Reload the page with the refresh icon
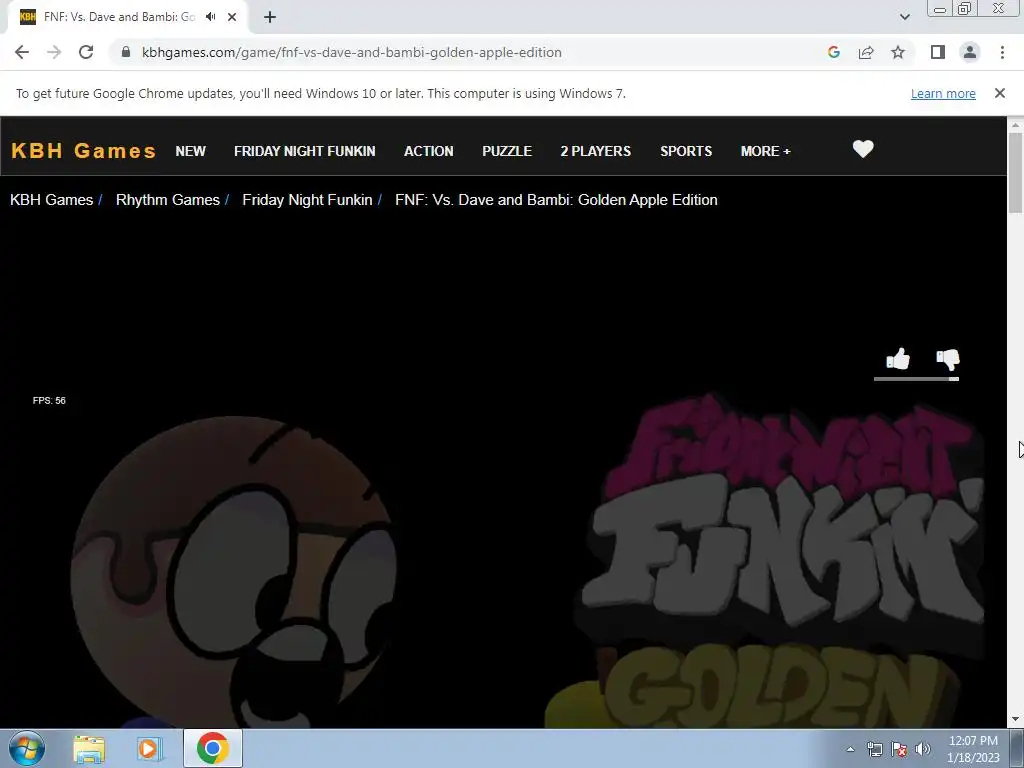The image size is (1024, 768). (86, 52)
